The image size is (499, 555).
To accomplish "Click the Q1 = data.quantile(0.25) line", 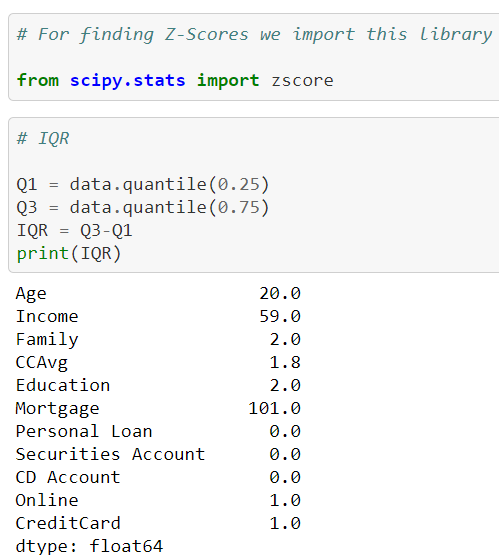I will (143, 184).
